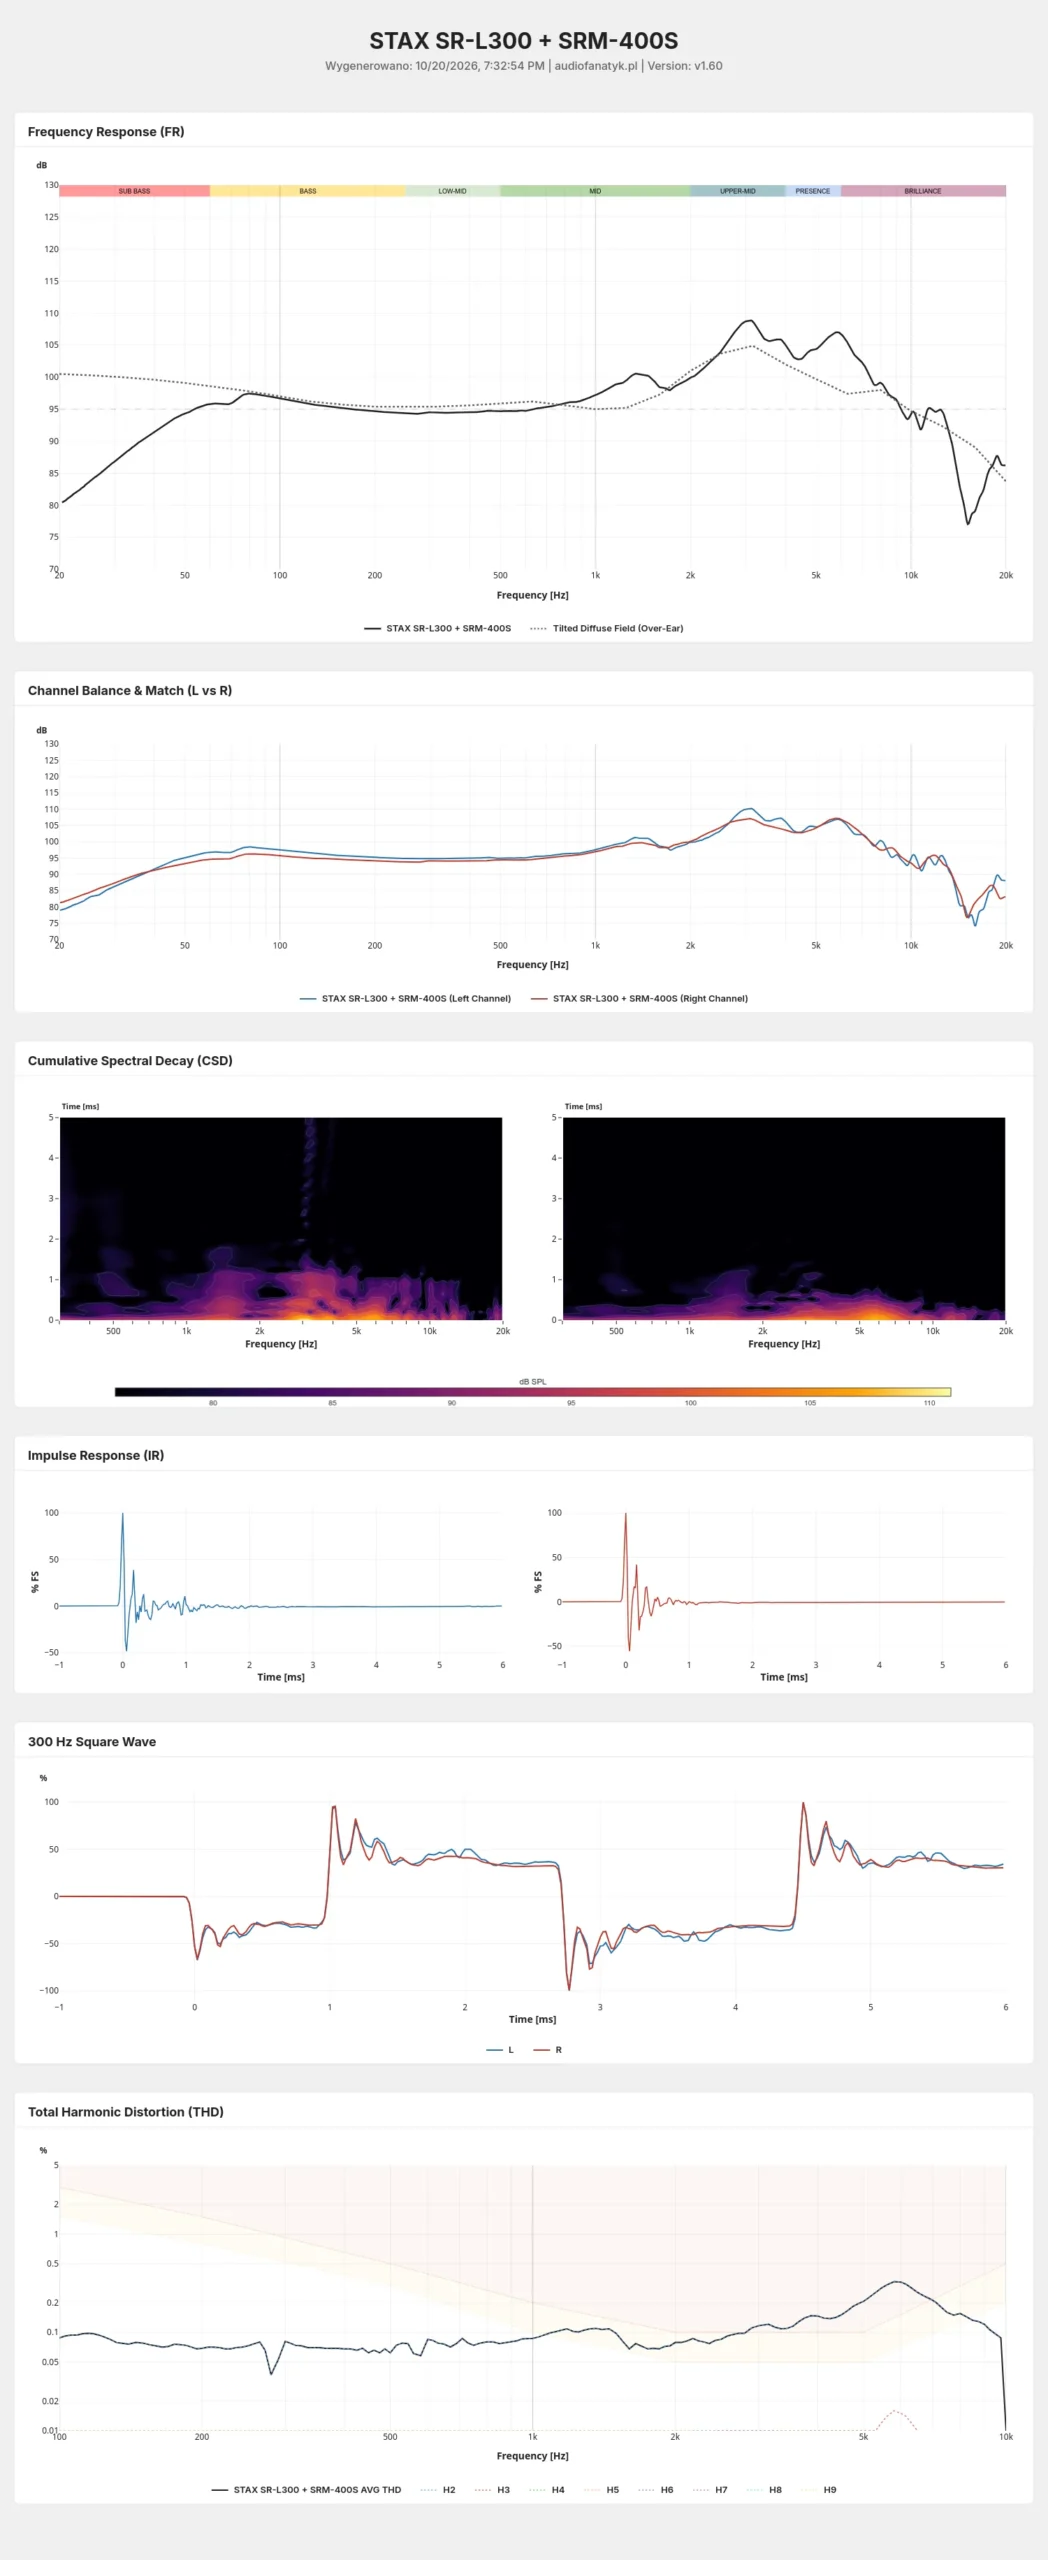
Task: Click the right CSD spectrogram plot
Action: [784, 1219]
